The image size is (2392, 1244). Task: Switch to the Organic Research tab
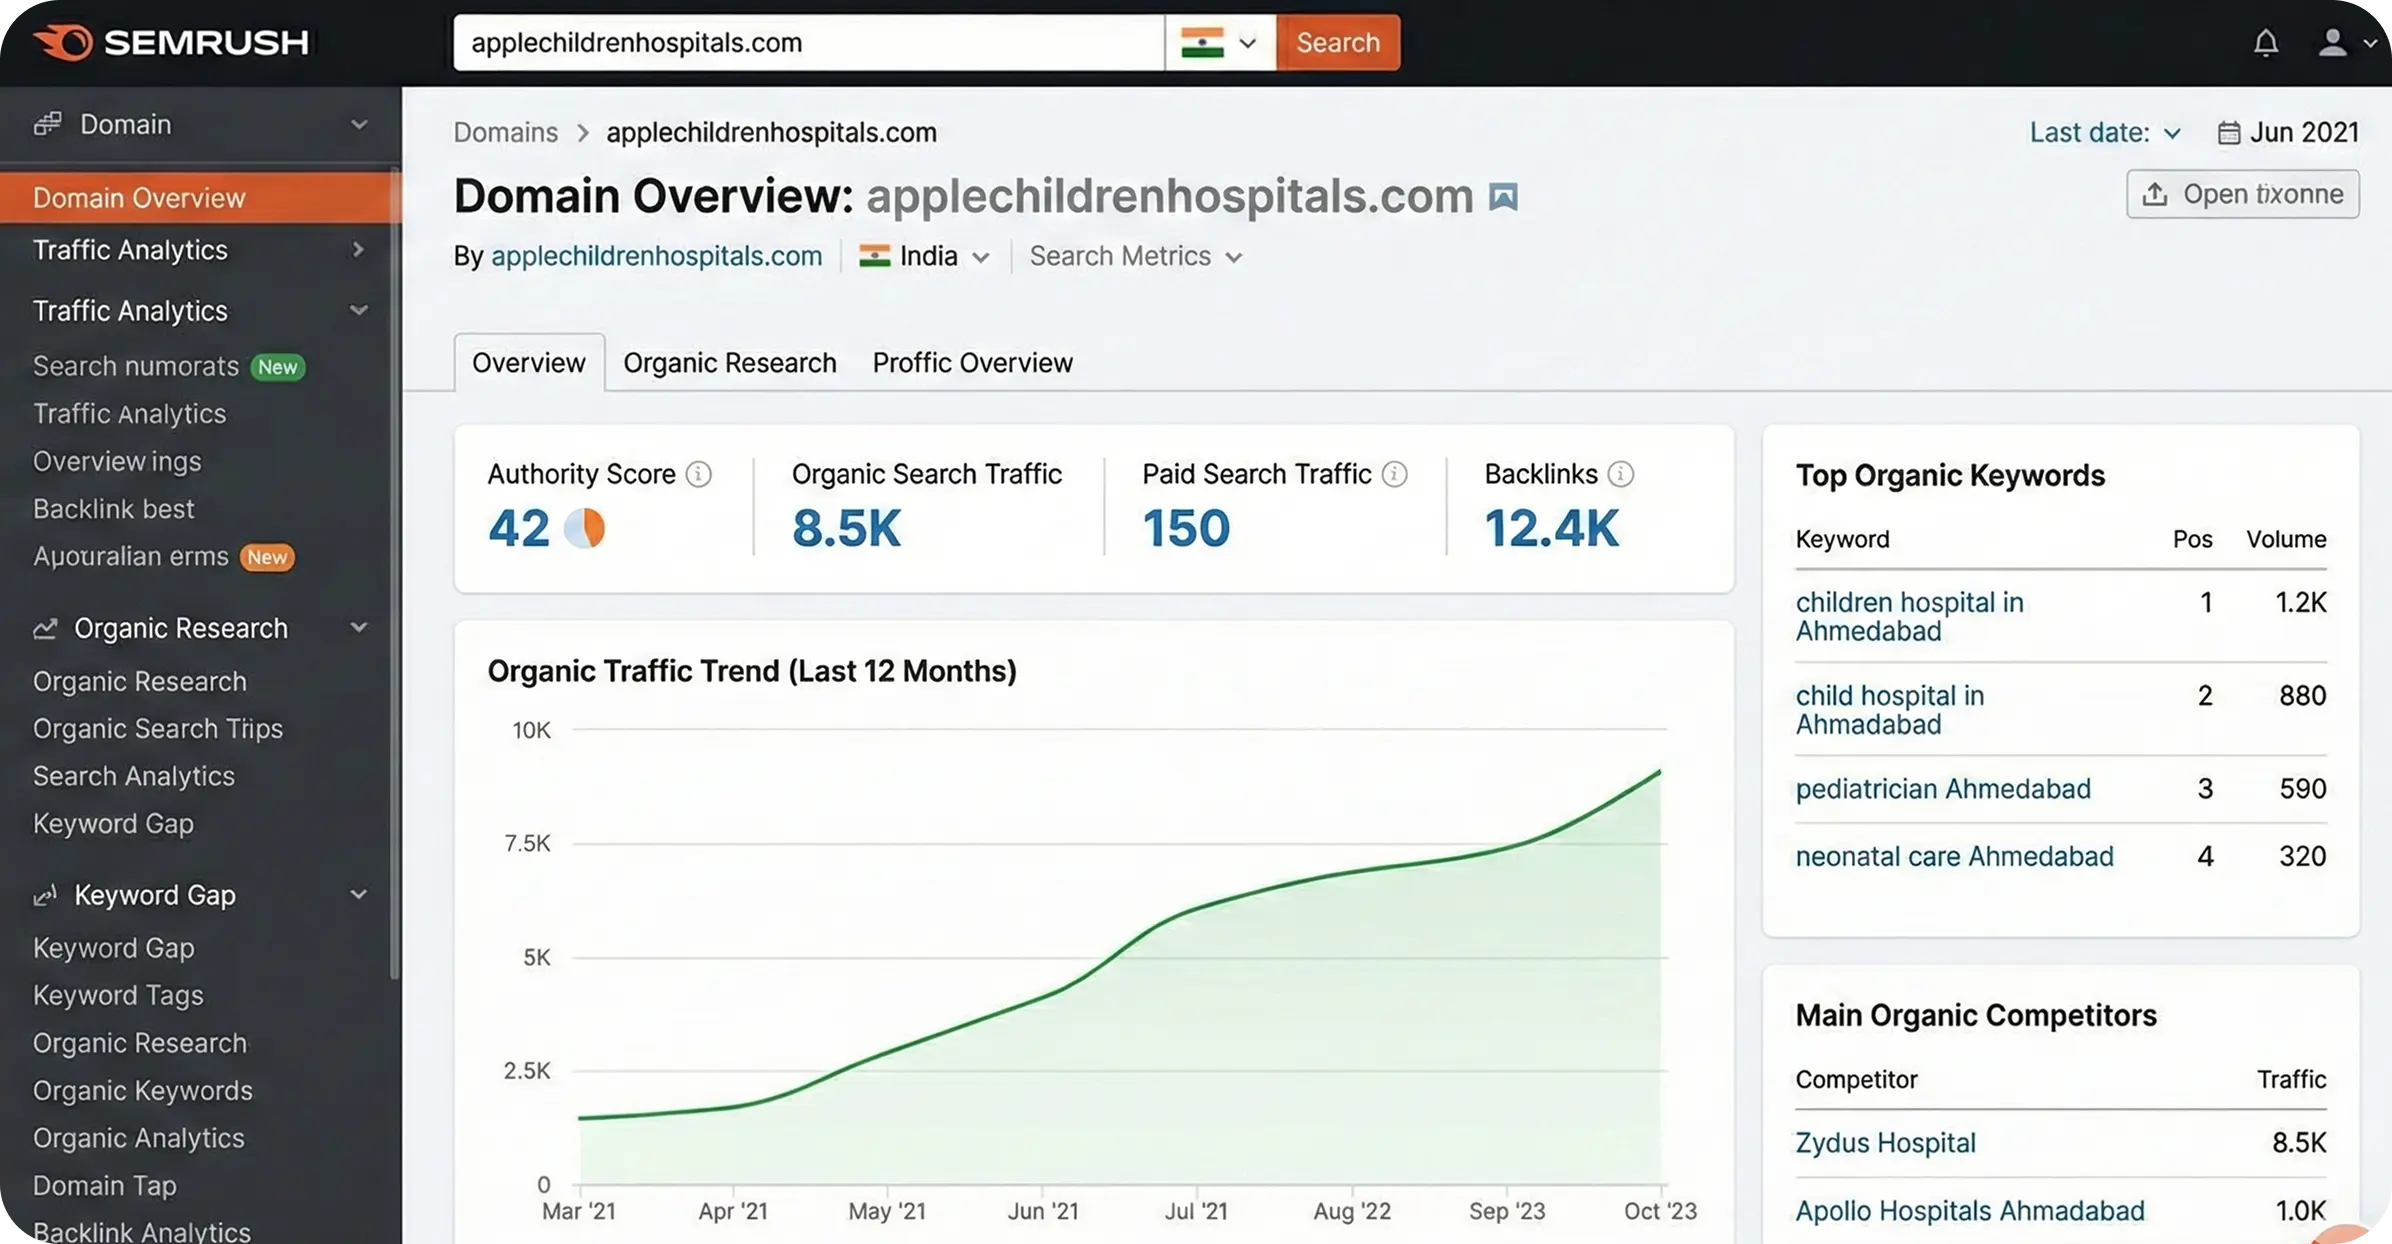click(730, 363)
